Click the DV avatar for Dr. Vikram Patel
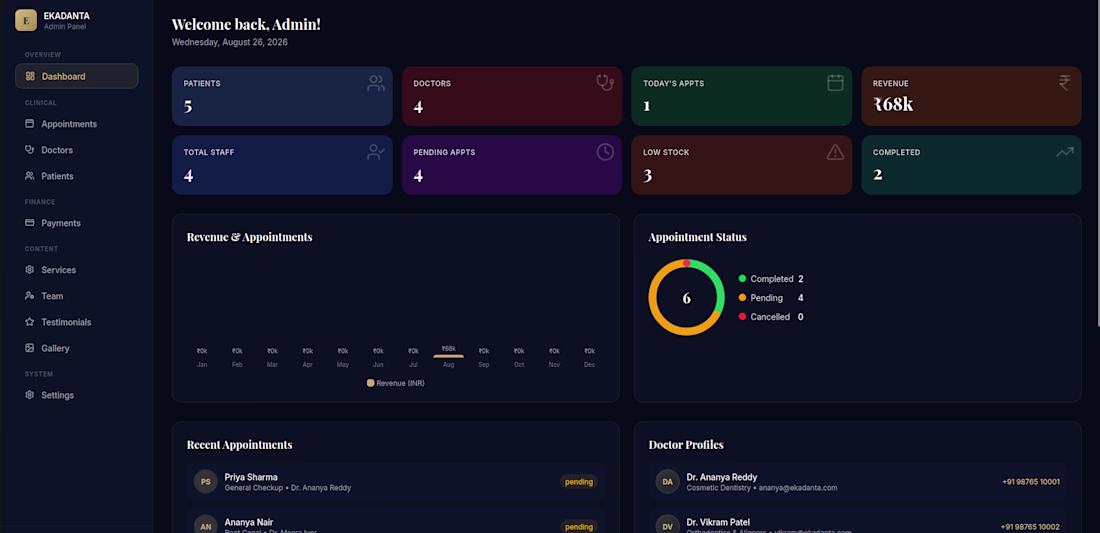Viewport: 1100px width, 533px height. point(667,526)
